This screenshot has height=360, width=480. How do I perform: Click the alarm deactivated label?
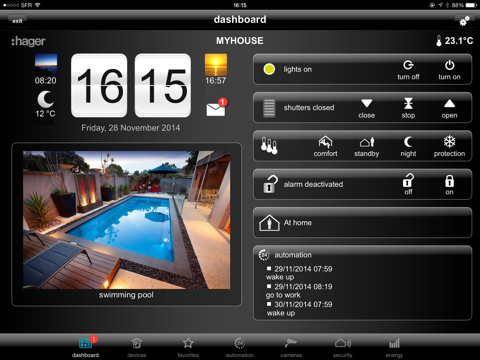click(x=313, y=184)
